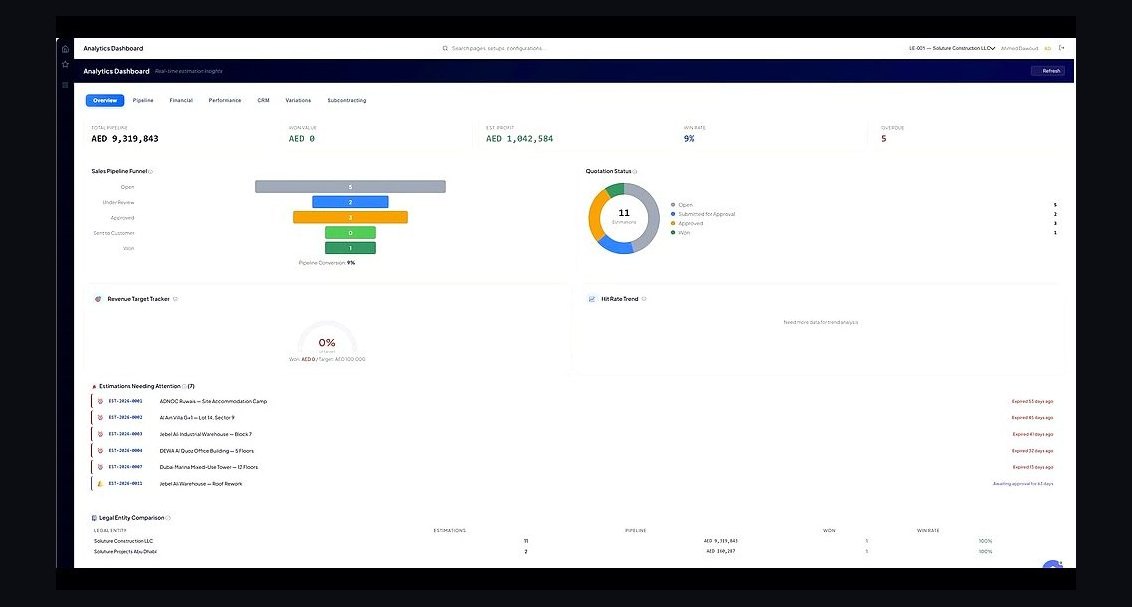Switch to the Pipeline tab
The width and height of the screenshot is (1132, 607).
click(x=143, y=100)
